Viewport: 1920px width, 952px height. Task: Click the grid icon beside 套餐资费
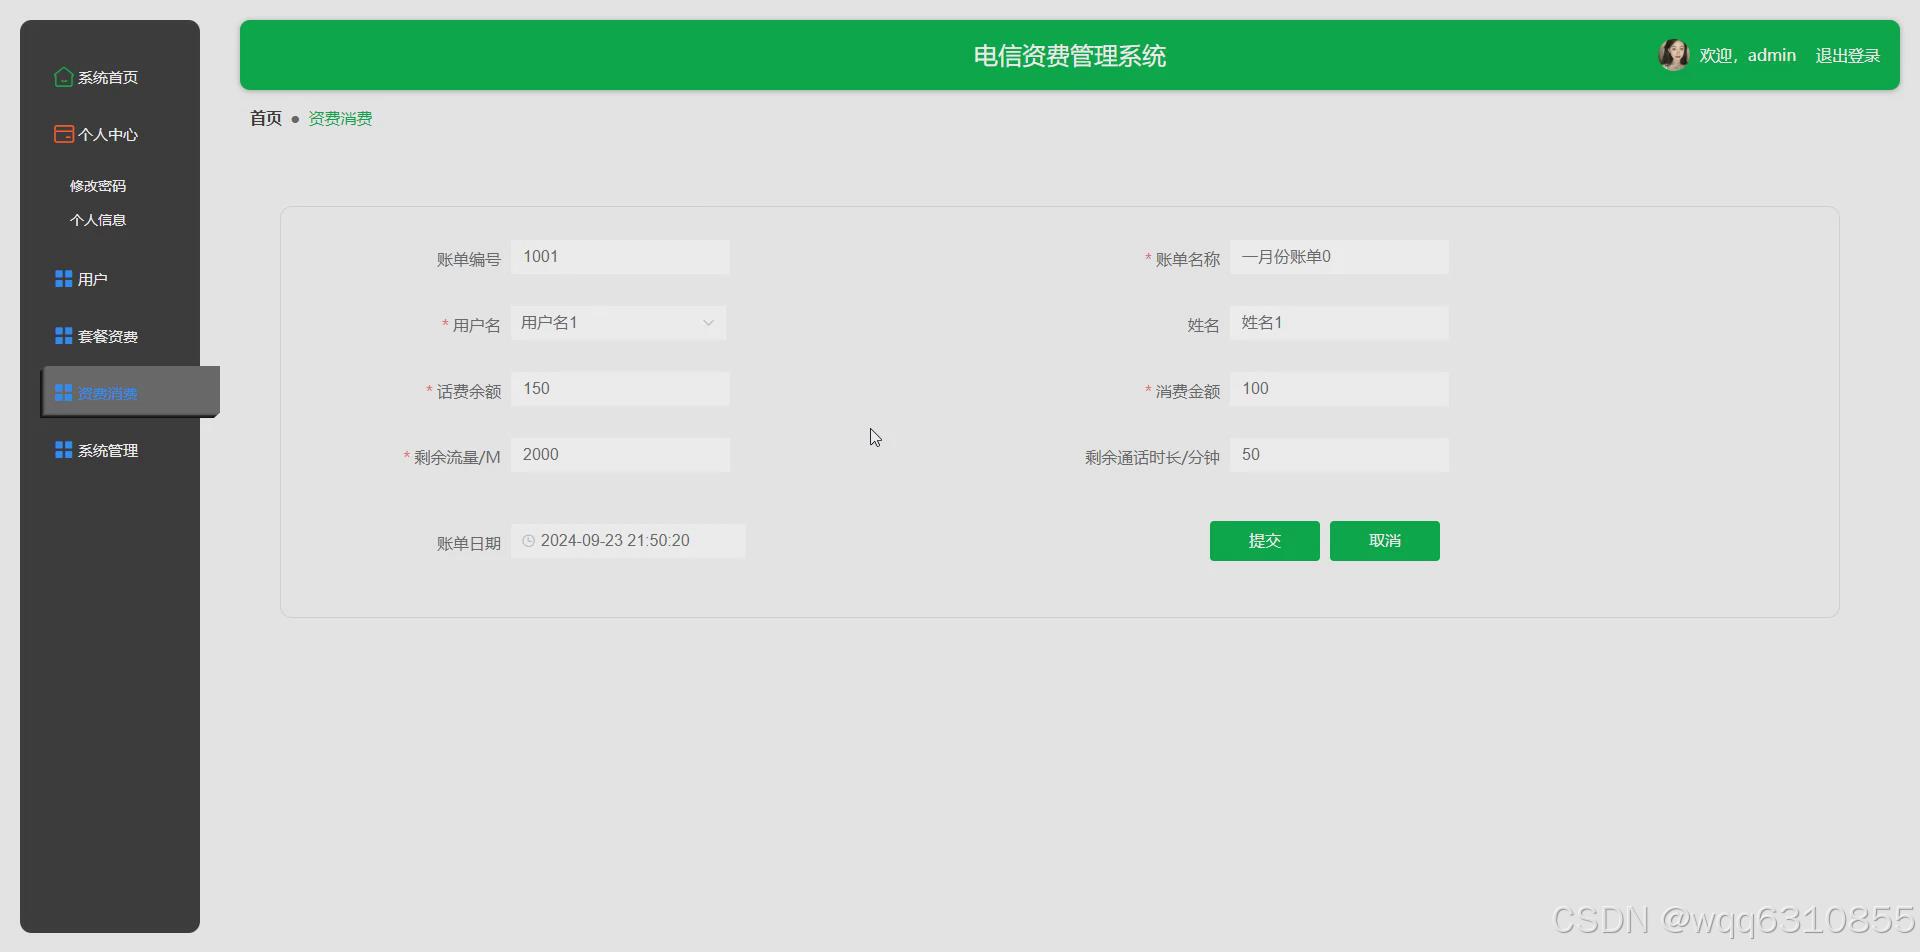point(63,336)
